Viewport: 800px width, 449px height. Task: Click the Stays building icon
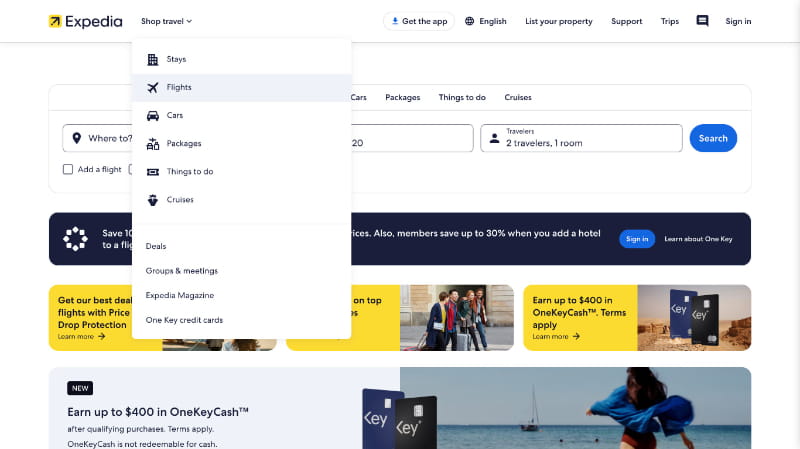pos(153,59)
